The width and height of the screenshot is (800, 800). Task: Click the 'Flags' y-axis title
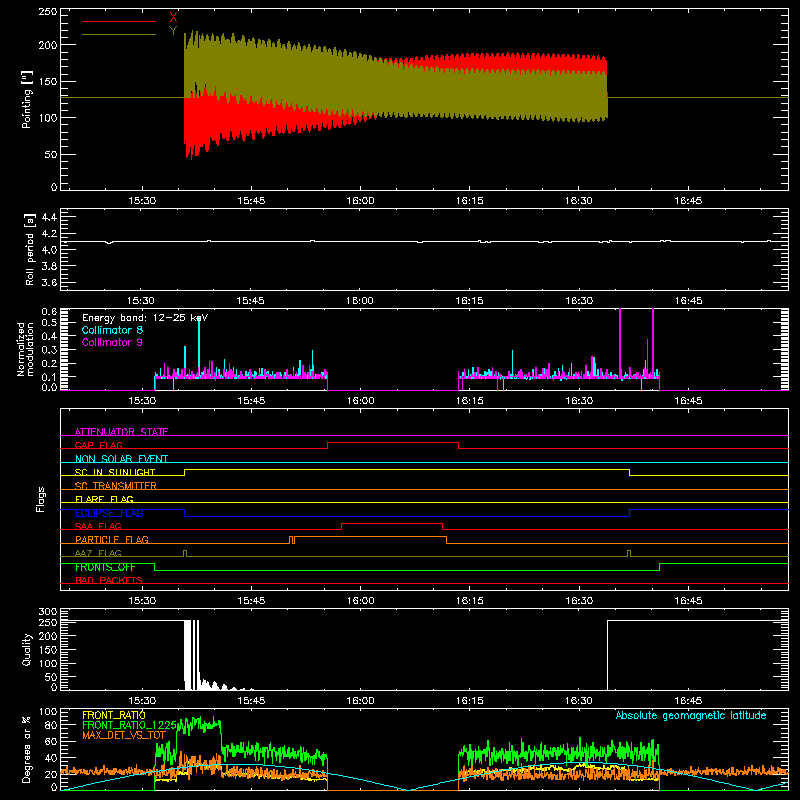click(41, 499)
